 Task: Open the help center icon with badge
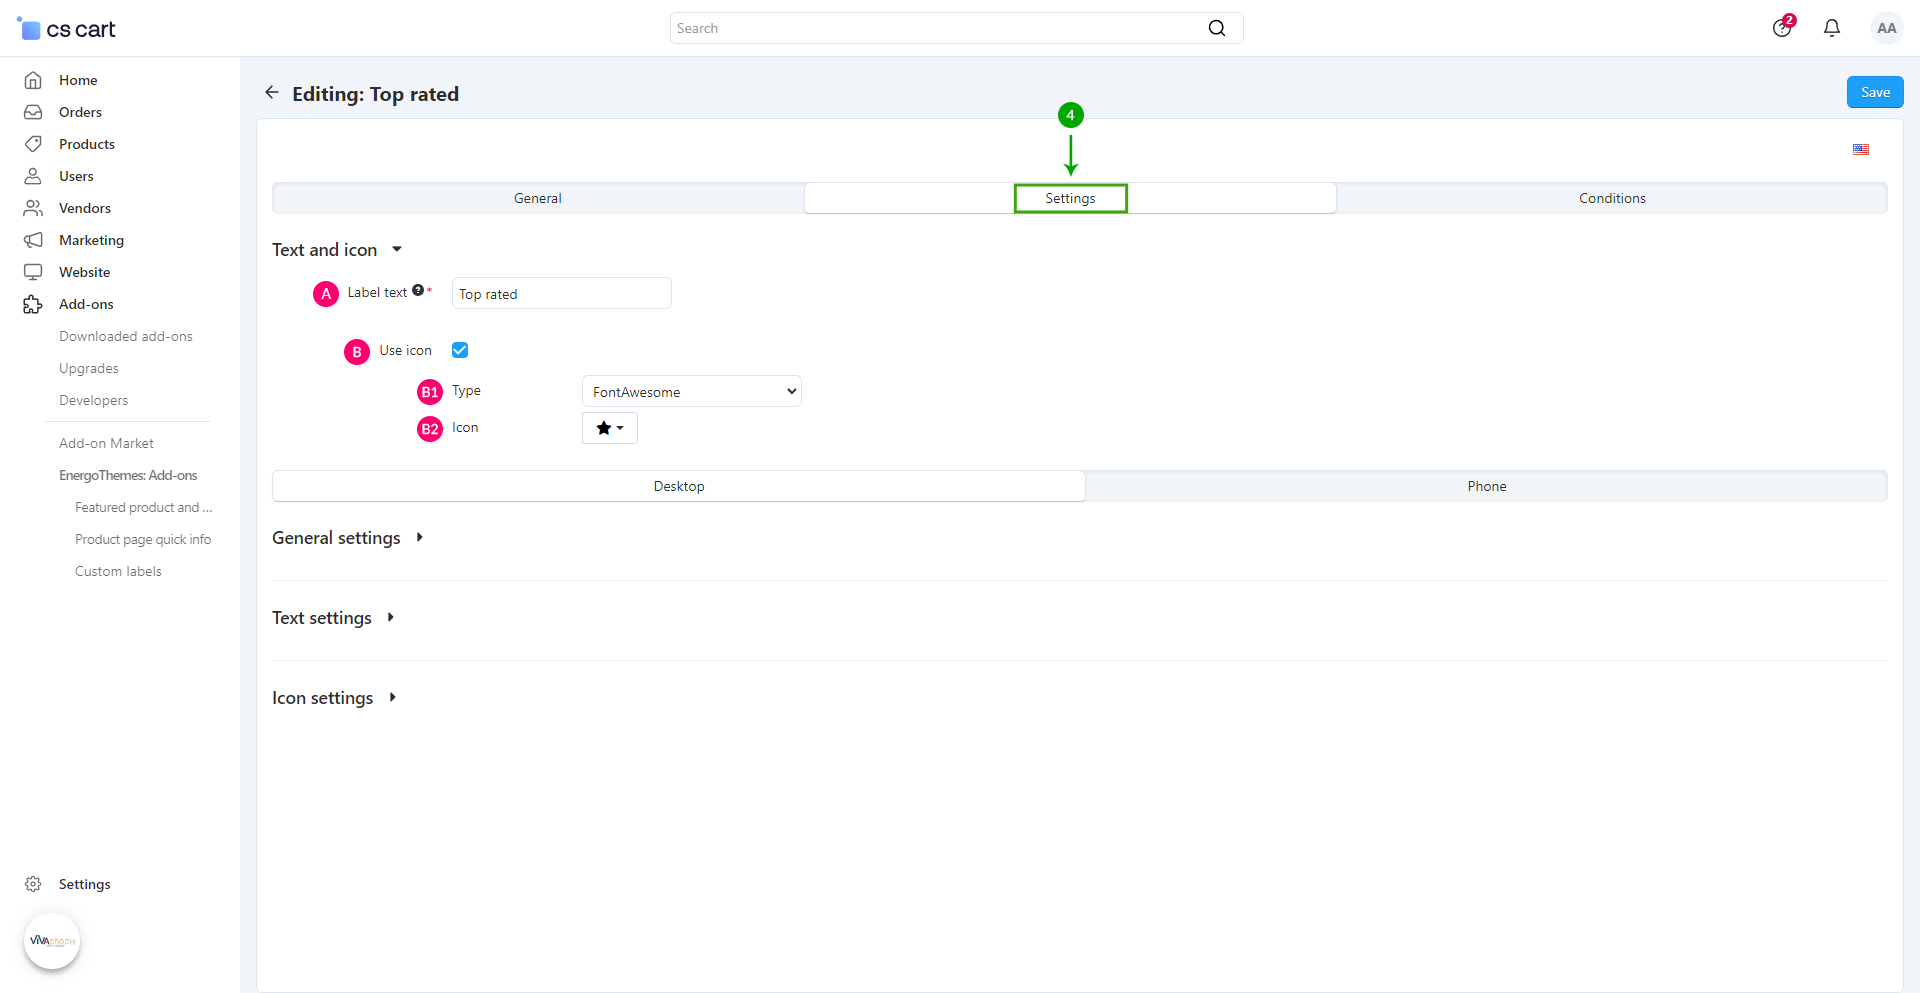(1782, 28)
